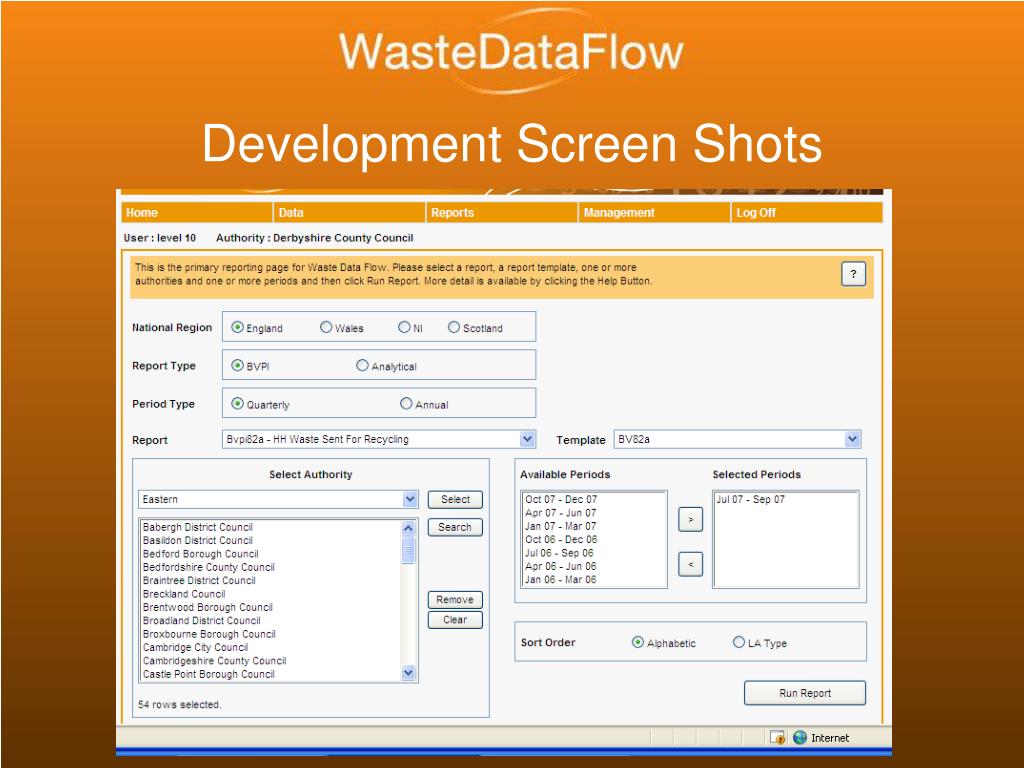Set period type to Quarterly
The width and height of the screenshot is (1024, 768).
point(238,404)
